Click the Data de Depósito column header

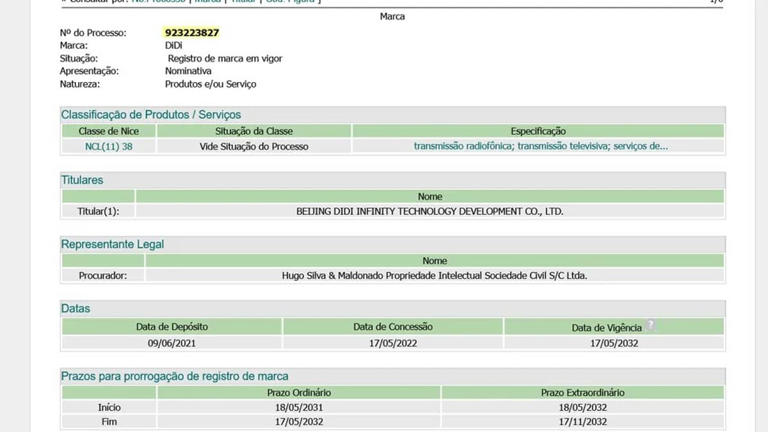tap(172, 327)
